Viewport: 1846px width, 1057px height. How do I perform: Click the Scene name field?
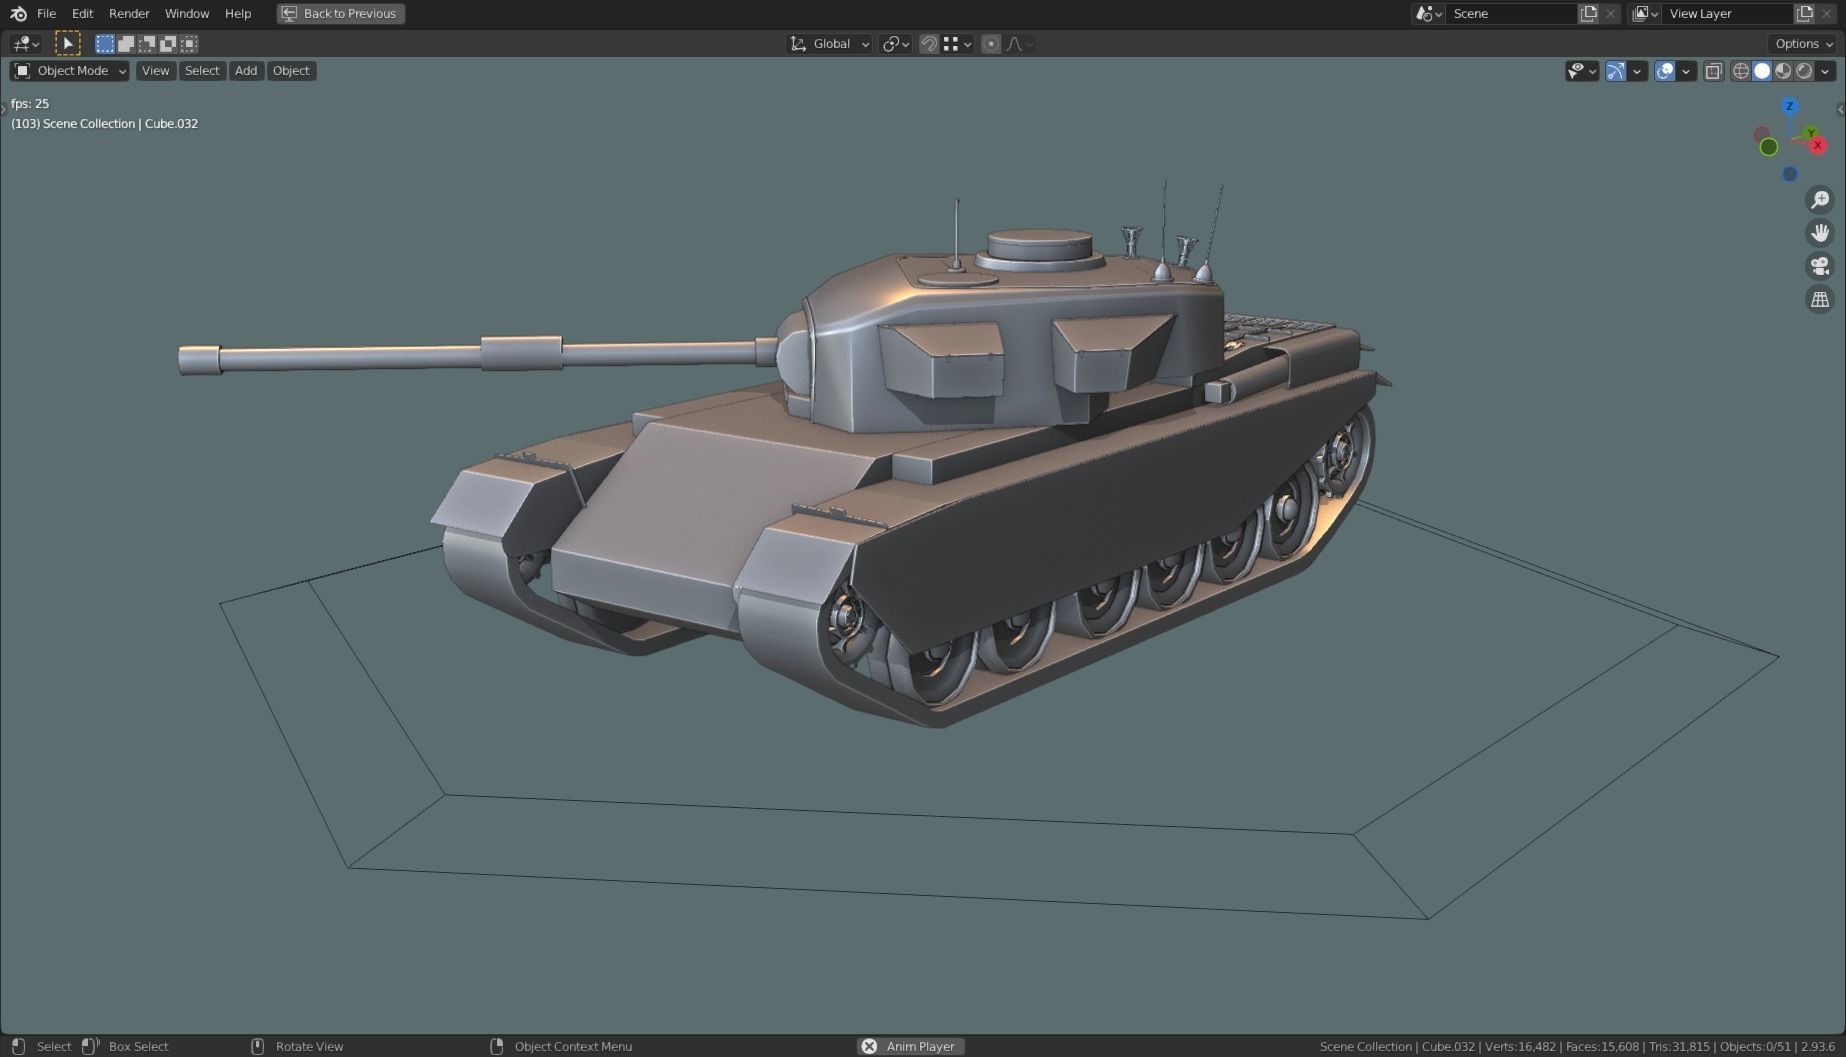click(1510, 14)
